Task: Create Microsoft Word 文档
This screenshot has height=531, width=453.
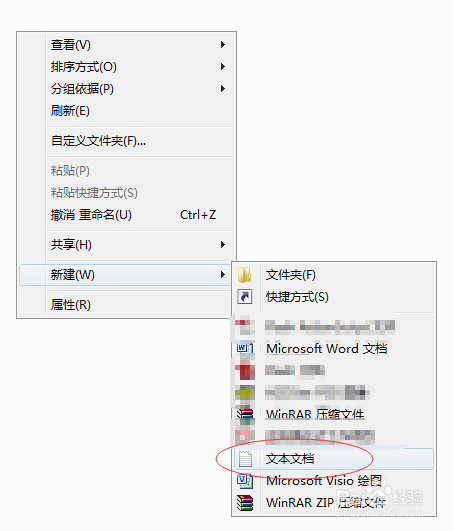Action: point(333,348)
